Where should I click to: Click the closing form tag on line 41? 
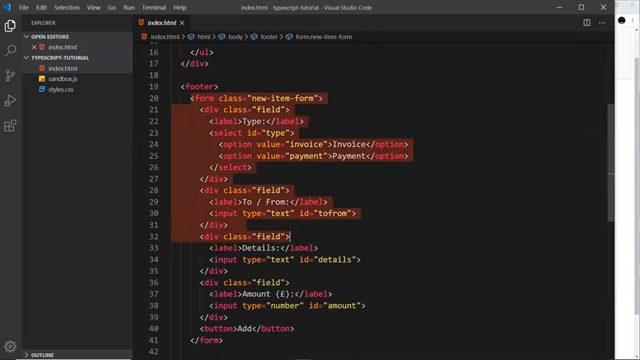click(207, 340)
